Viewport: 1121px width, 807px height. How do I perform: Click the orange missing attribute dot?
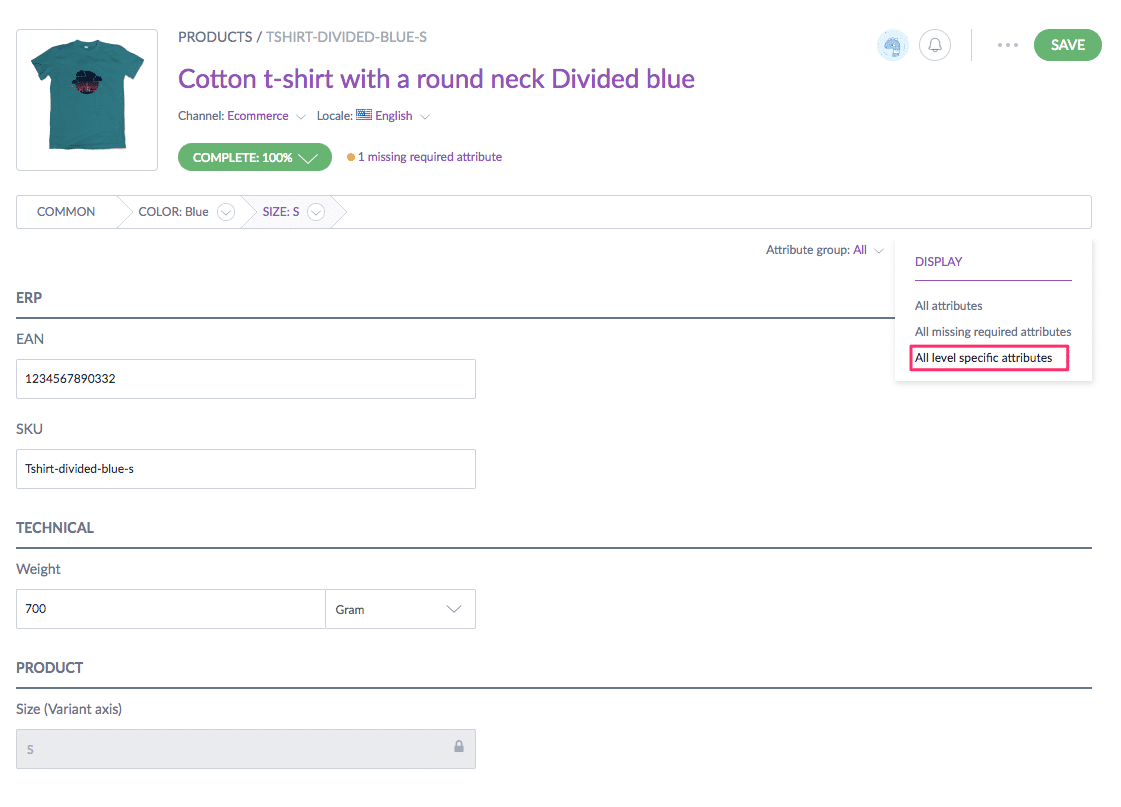pos(351,157)
